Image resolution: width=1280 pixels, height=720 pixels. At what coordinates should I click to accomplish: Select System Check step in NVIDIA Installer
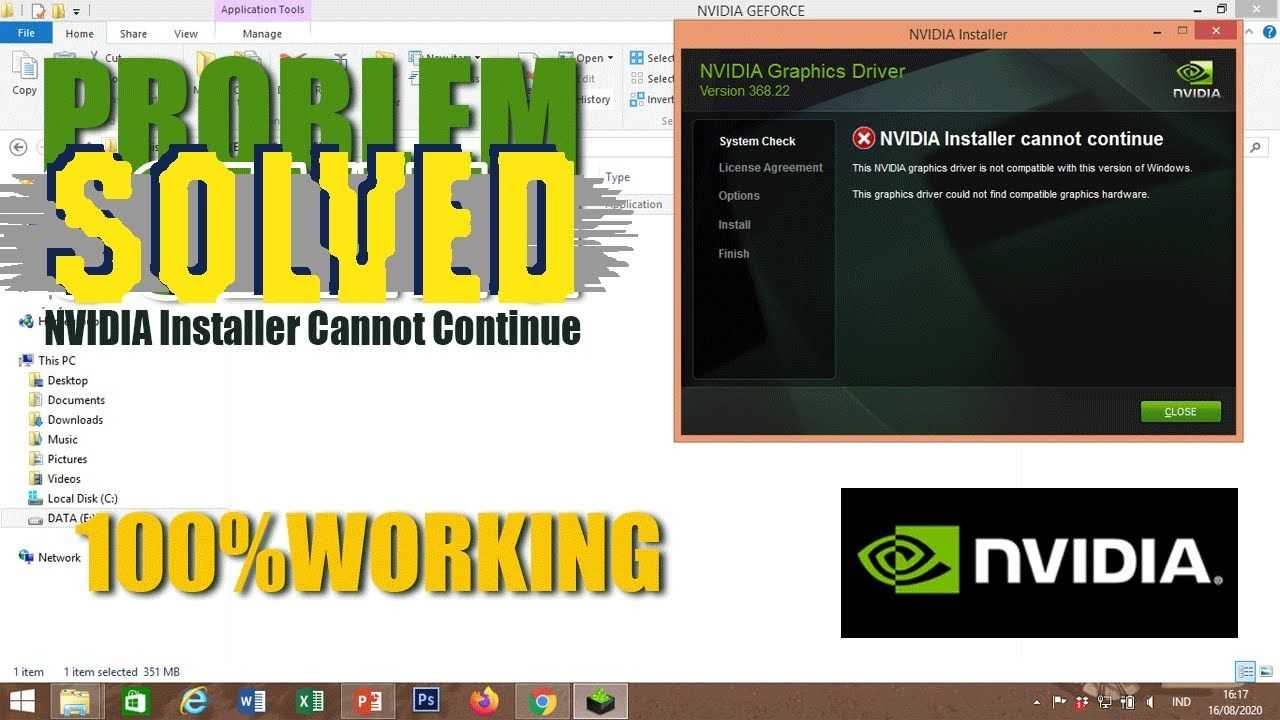(x=757, y=141)
